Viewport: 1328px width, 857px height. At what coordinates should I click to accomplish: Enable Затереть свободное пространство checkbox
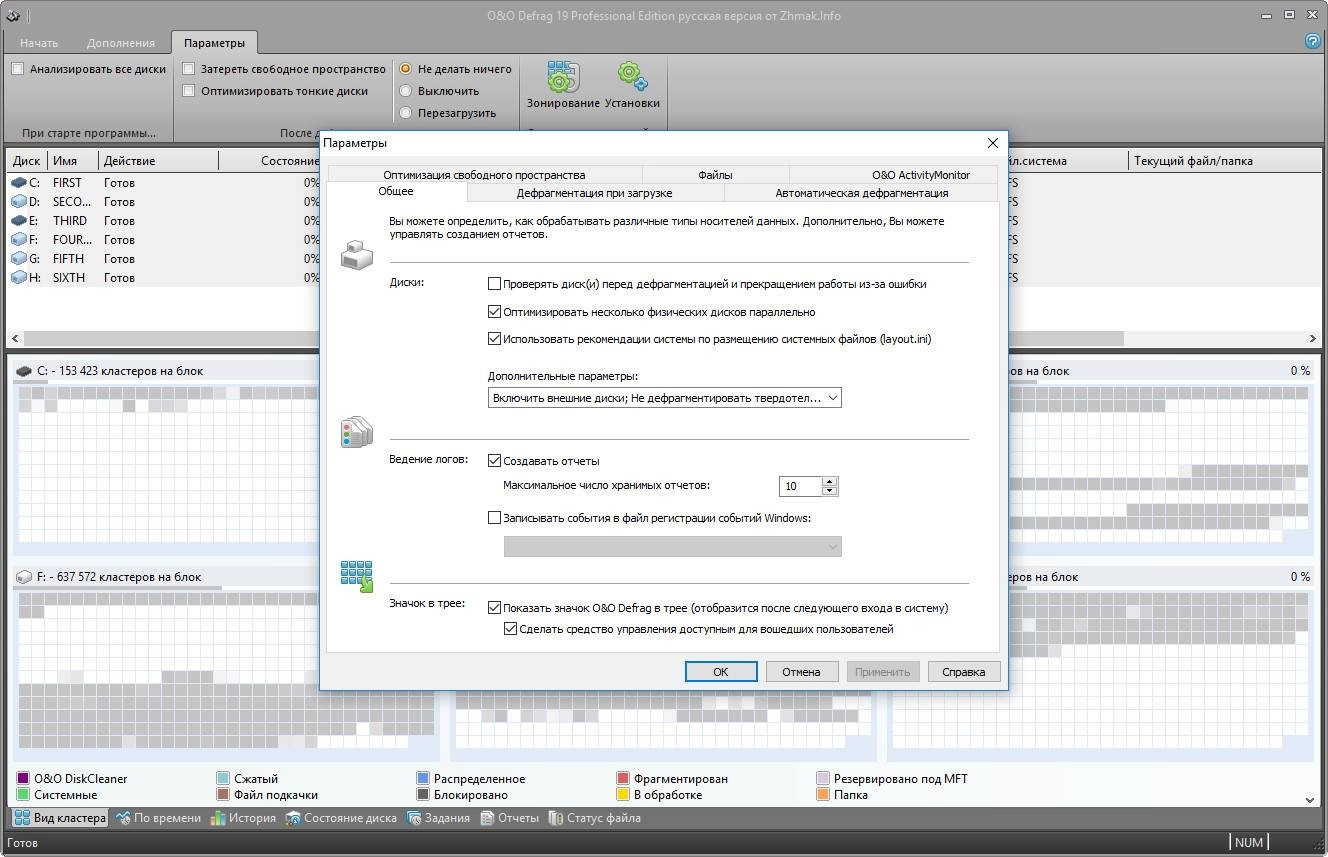[x=189, y=69]
